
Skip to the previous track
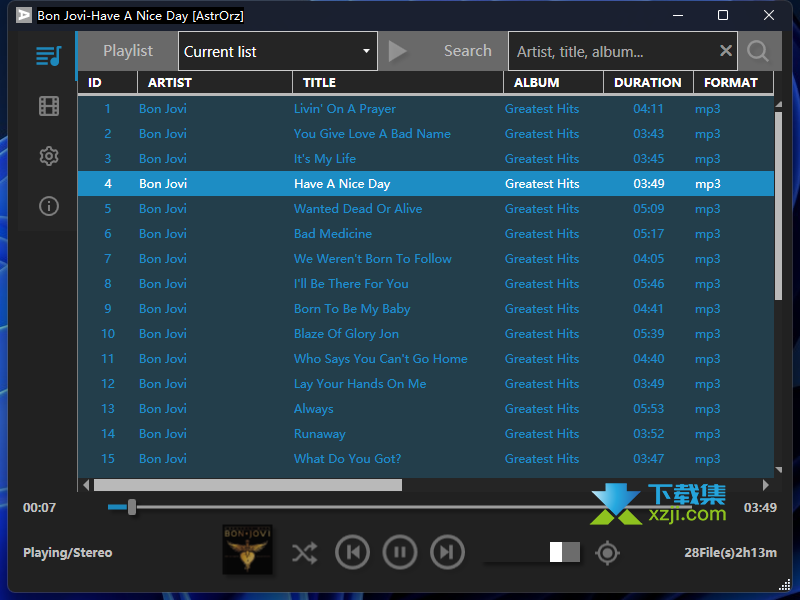pyautogui.click(x=353, y=552)
